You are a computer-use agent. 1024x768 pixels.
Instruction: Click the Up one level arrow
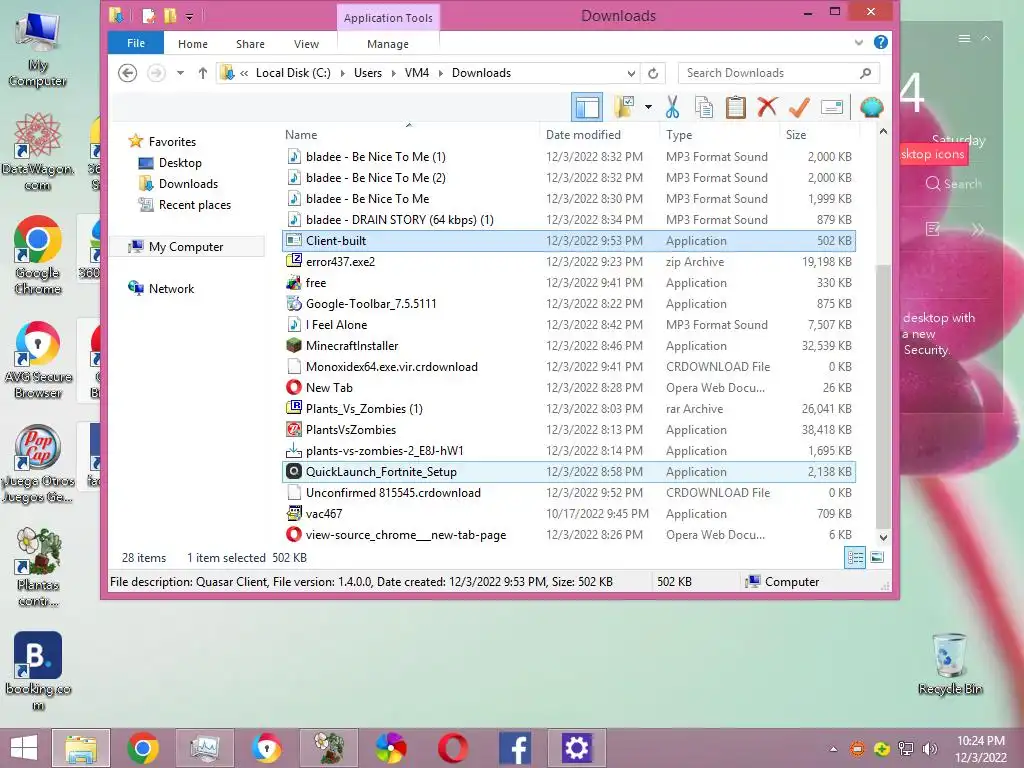pyautogui.click(x=202, y=73)
